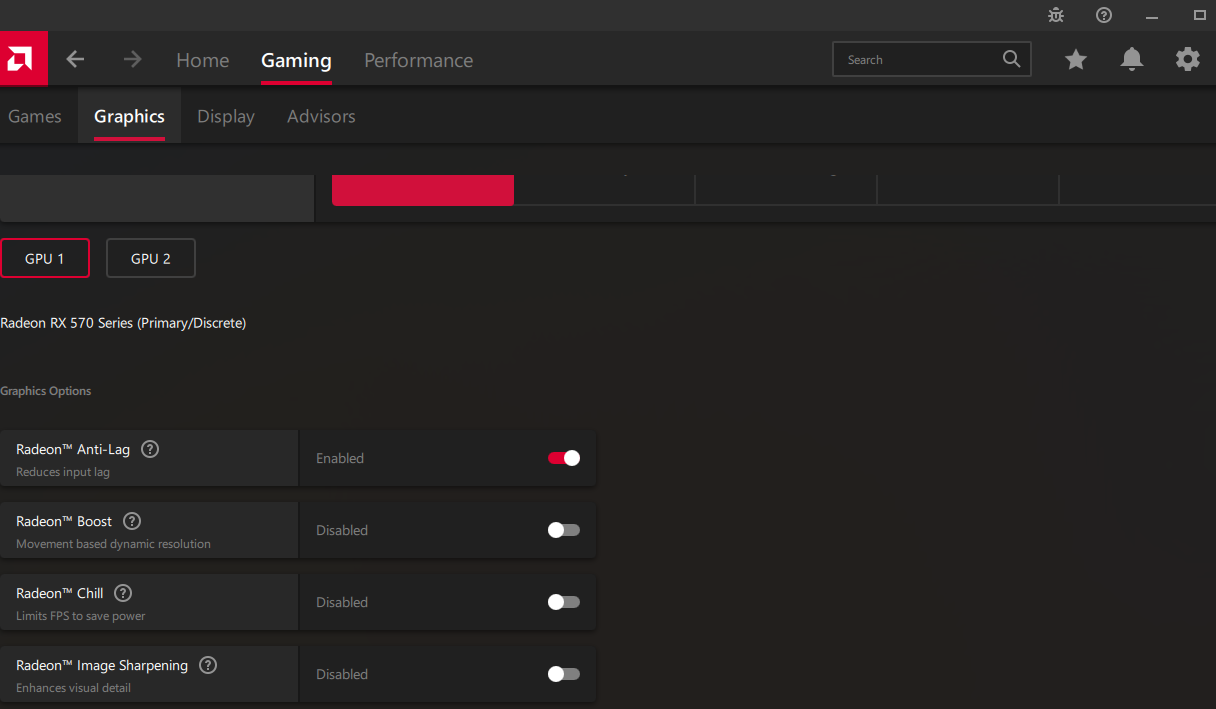Viewport: 1216px width, 709px height.
Task: Maximize the Radeon Software window
Action: pos(1200,15)
